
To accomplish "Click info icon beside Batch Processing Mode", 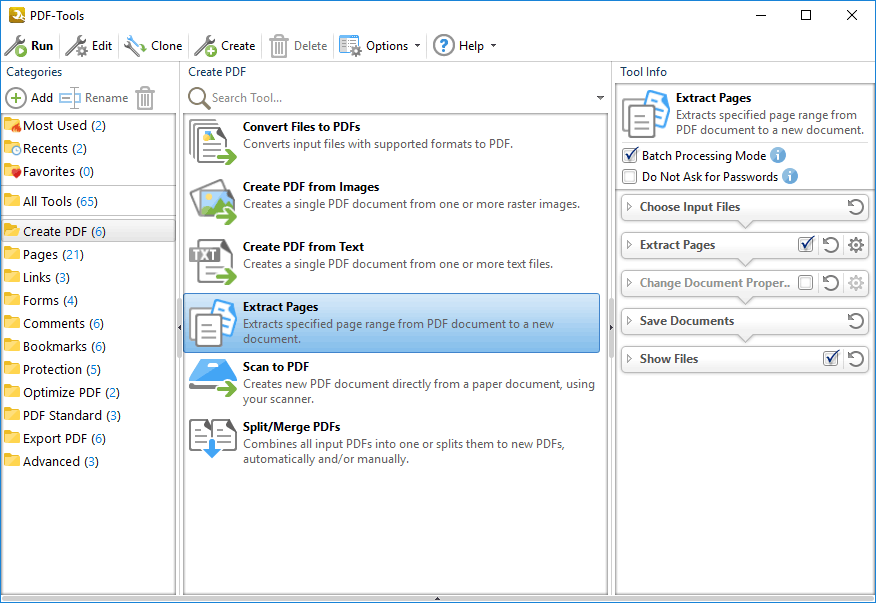I will [778, 155].
